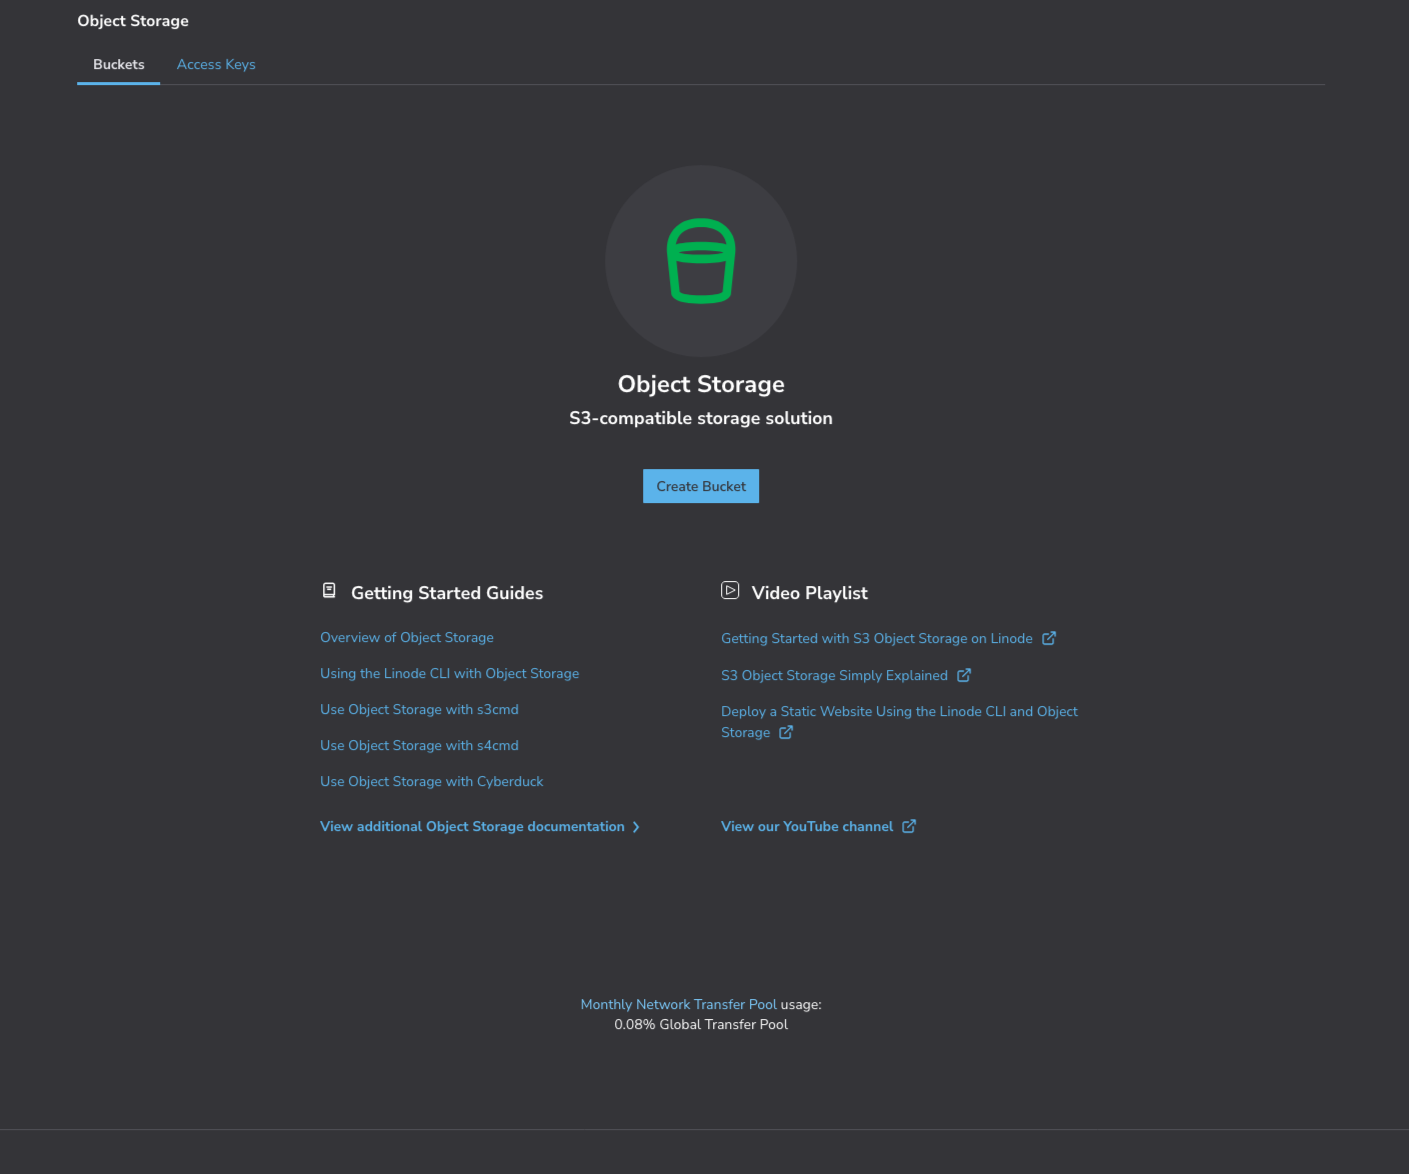Viewport: 1409px width, 1174px height.
Task: Click external link icon after Deploy Static Website
Action: click(x=786, y=732)
